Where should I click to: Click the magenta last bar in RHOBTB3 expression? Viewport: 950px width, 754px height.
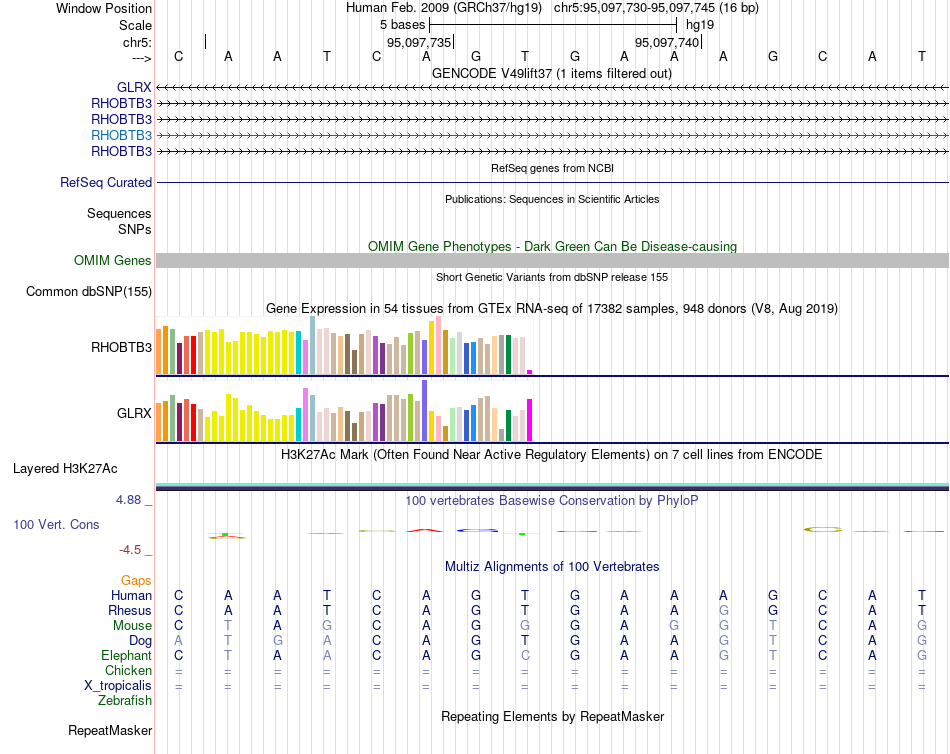tap(530, 372)
